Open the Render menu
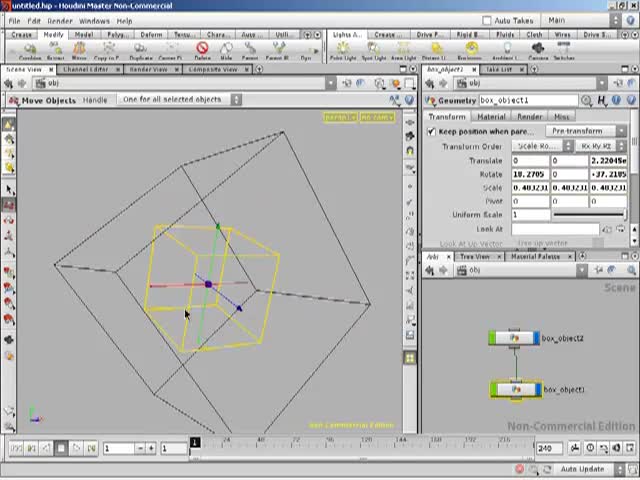640x480 pixels. click(60, 21)
